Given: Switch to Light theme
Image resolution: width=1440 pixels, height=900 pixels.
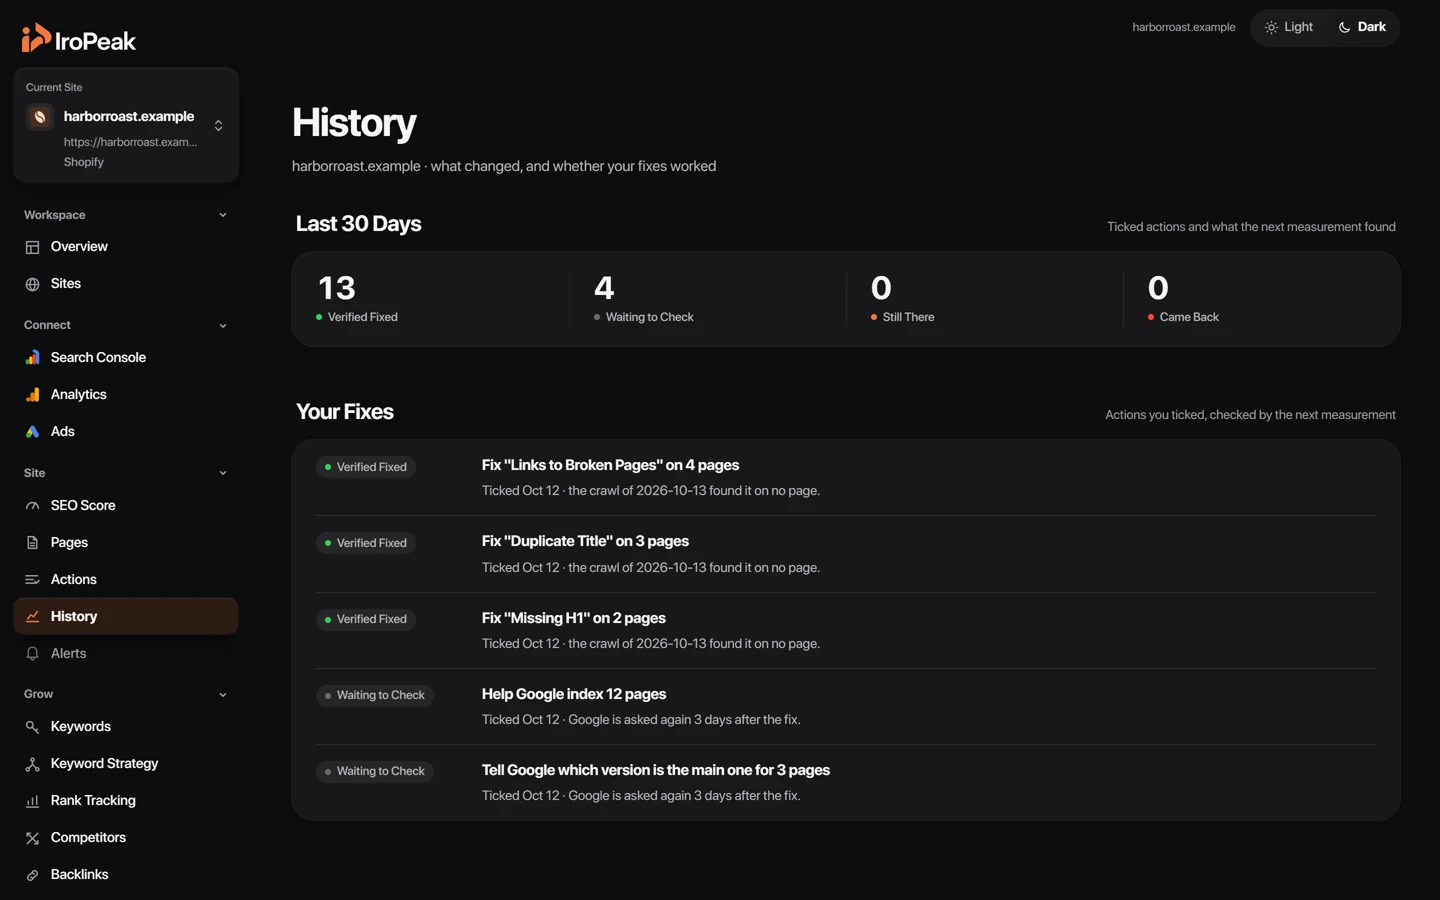Looking at the screenshot, I should pos(1289,27).
